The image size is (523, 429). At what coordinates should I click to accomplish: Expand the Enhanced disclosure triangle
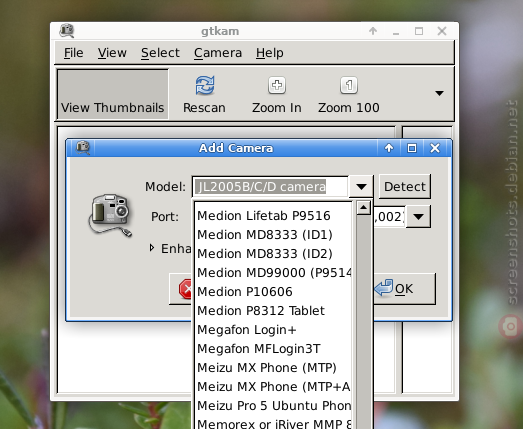click(x=152, y=248)
